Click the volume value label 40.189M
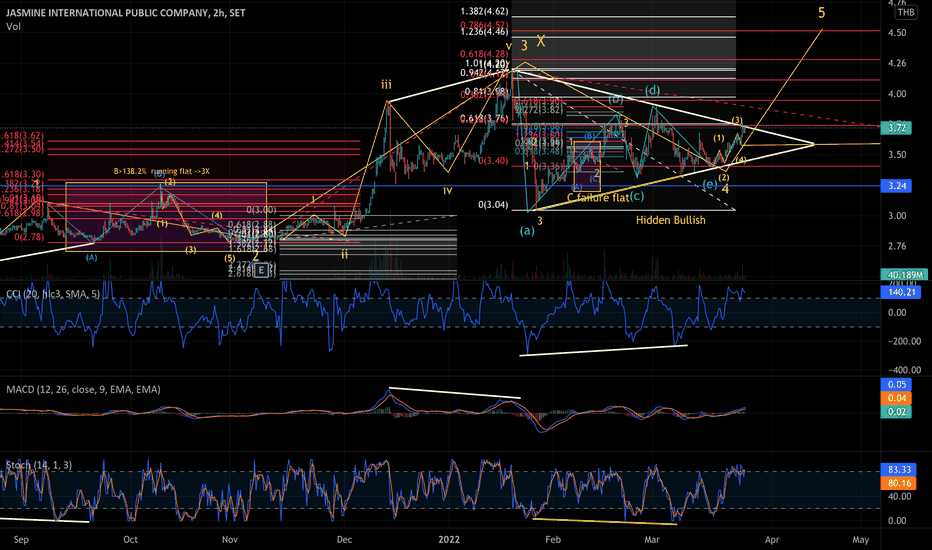The width and height of the screenshot is (932, 550). coord(904,275)
